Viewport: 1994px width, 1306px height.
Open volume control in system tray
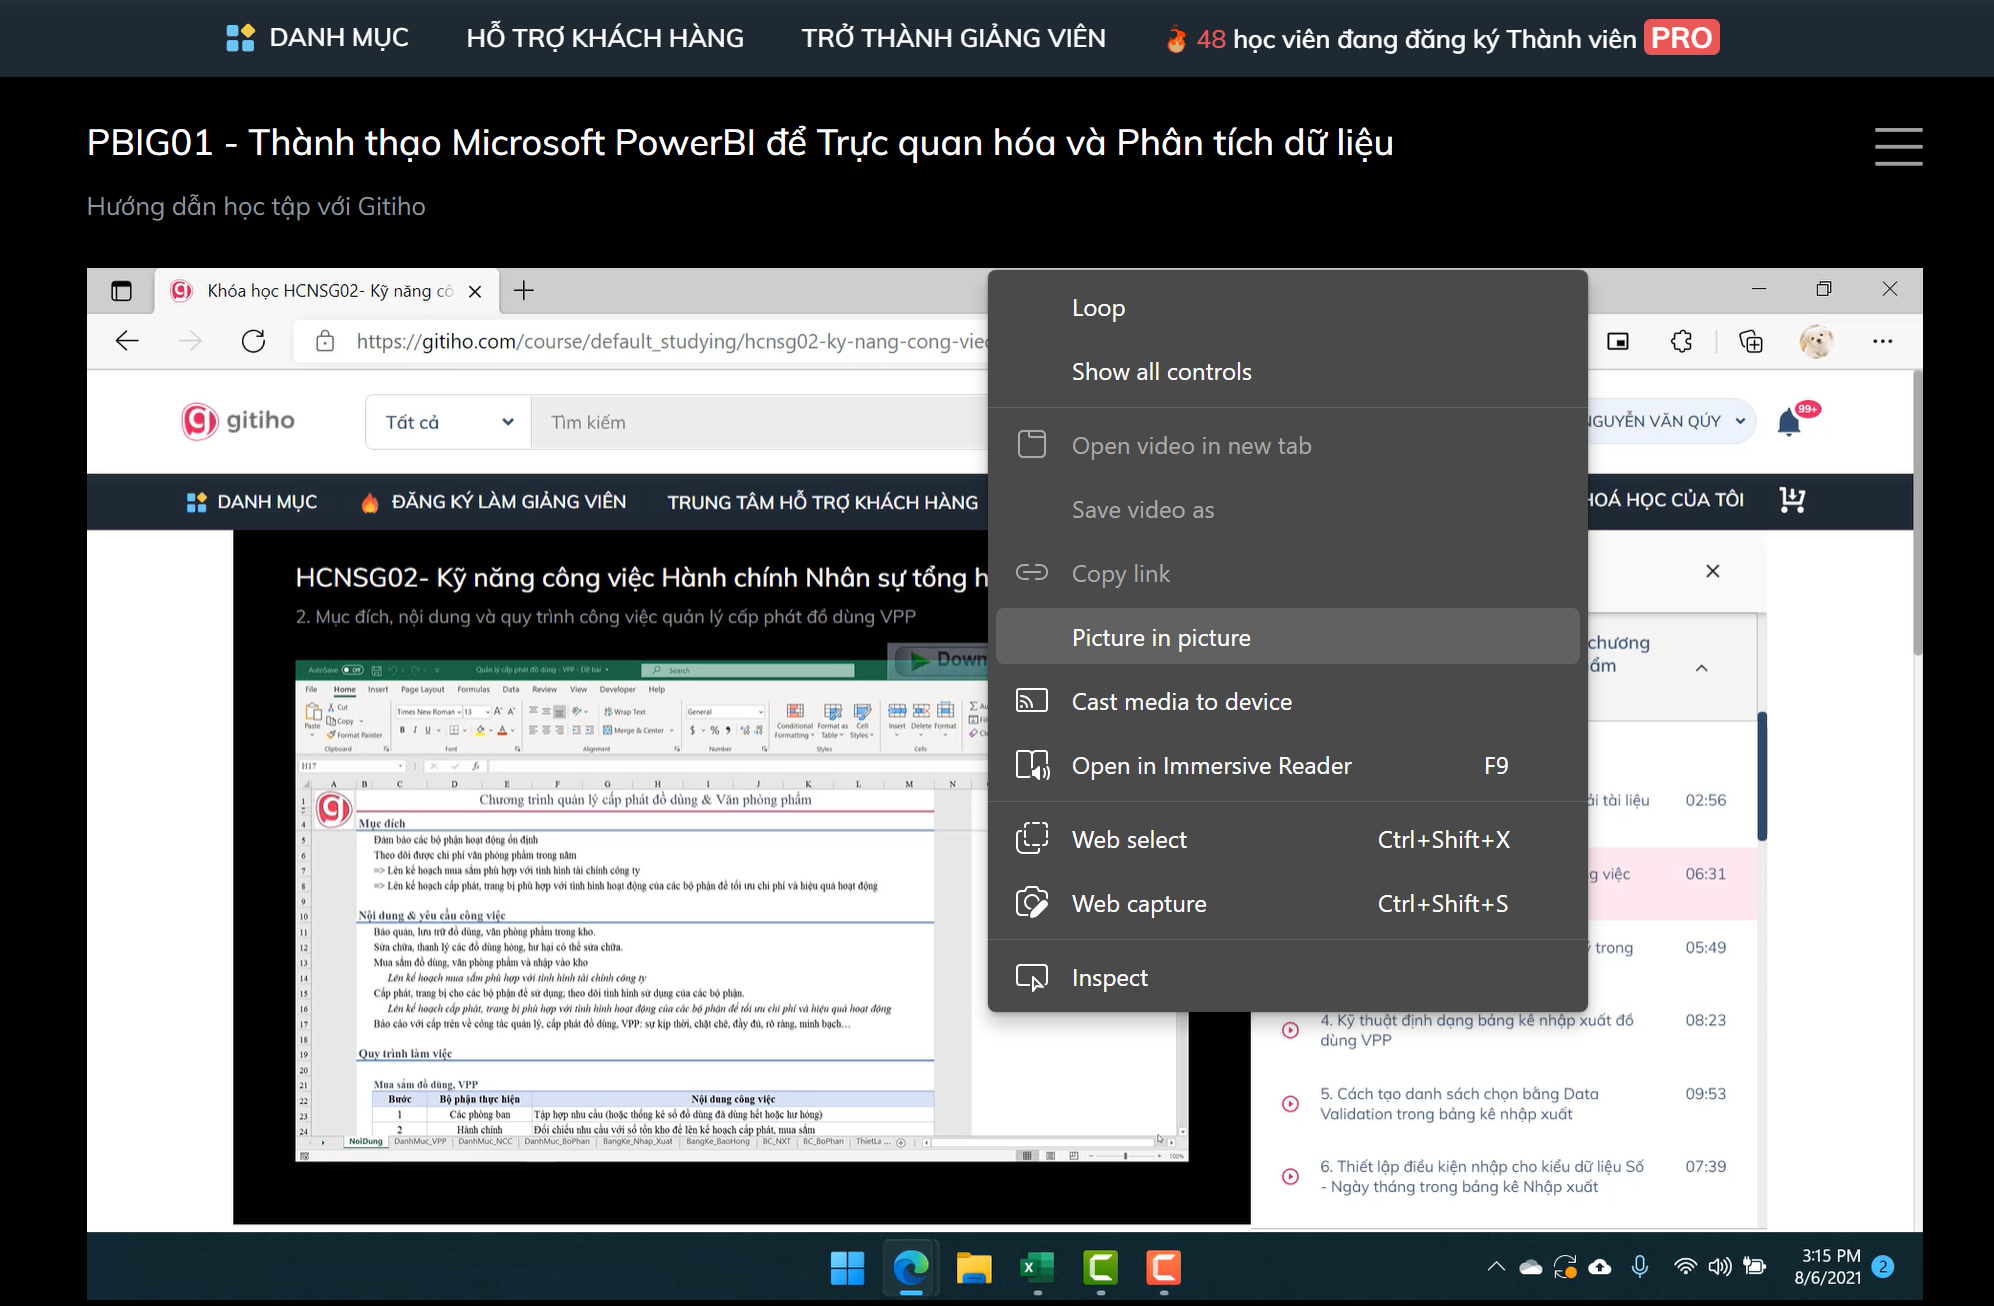[1719, 1267]
